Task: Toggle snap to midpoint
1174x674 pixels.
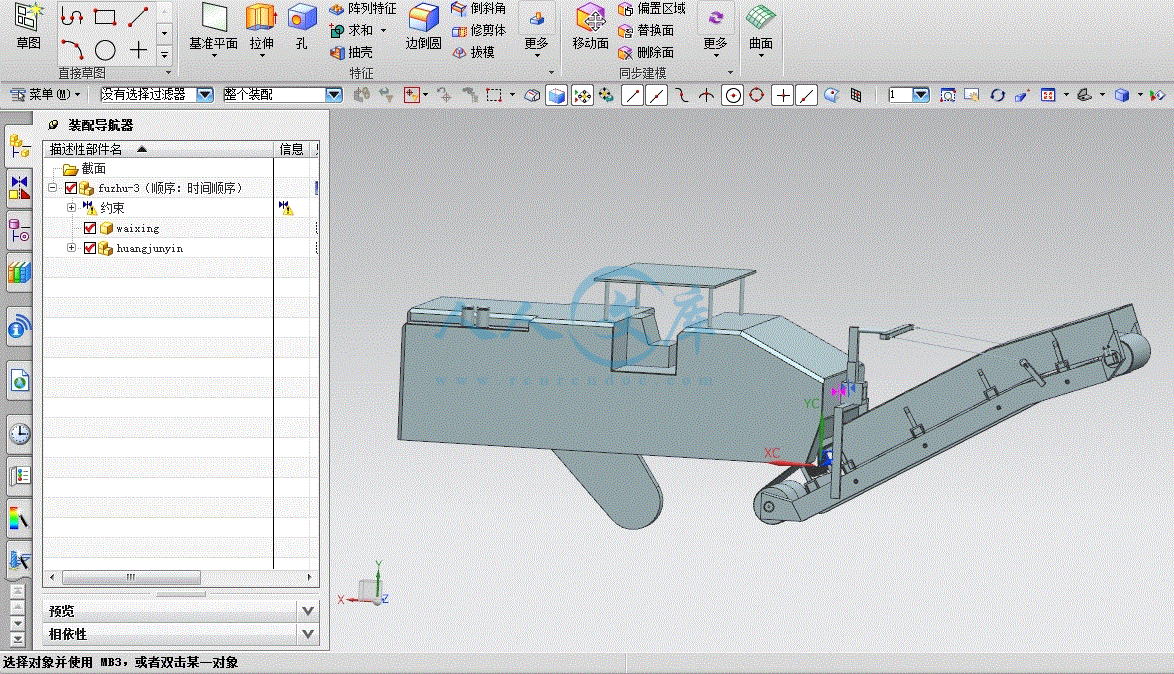Action: coord(657,95)
